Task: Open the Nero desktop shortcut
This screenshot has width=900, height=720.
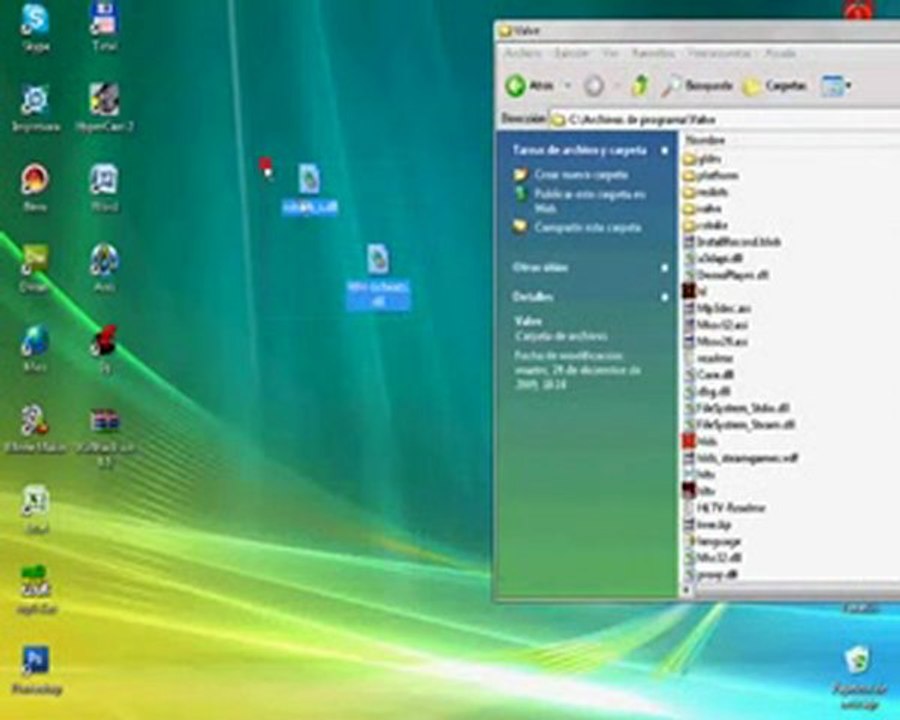Action: click(x=35, y=188)
